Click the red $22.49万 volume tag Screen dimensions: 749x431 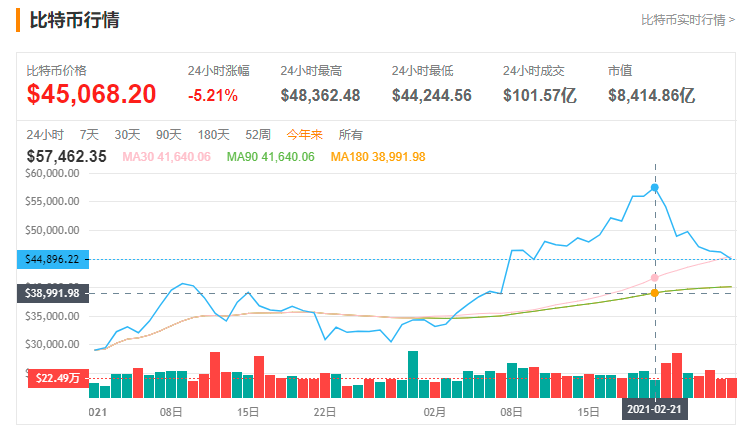coord(58,378)
